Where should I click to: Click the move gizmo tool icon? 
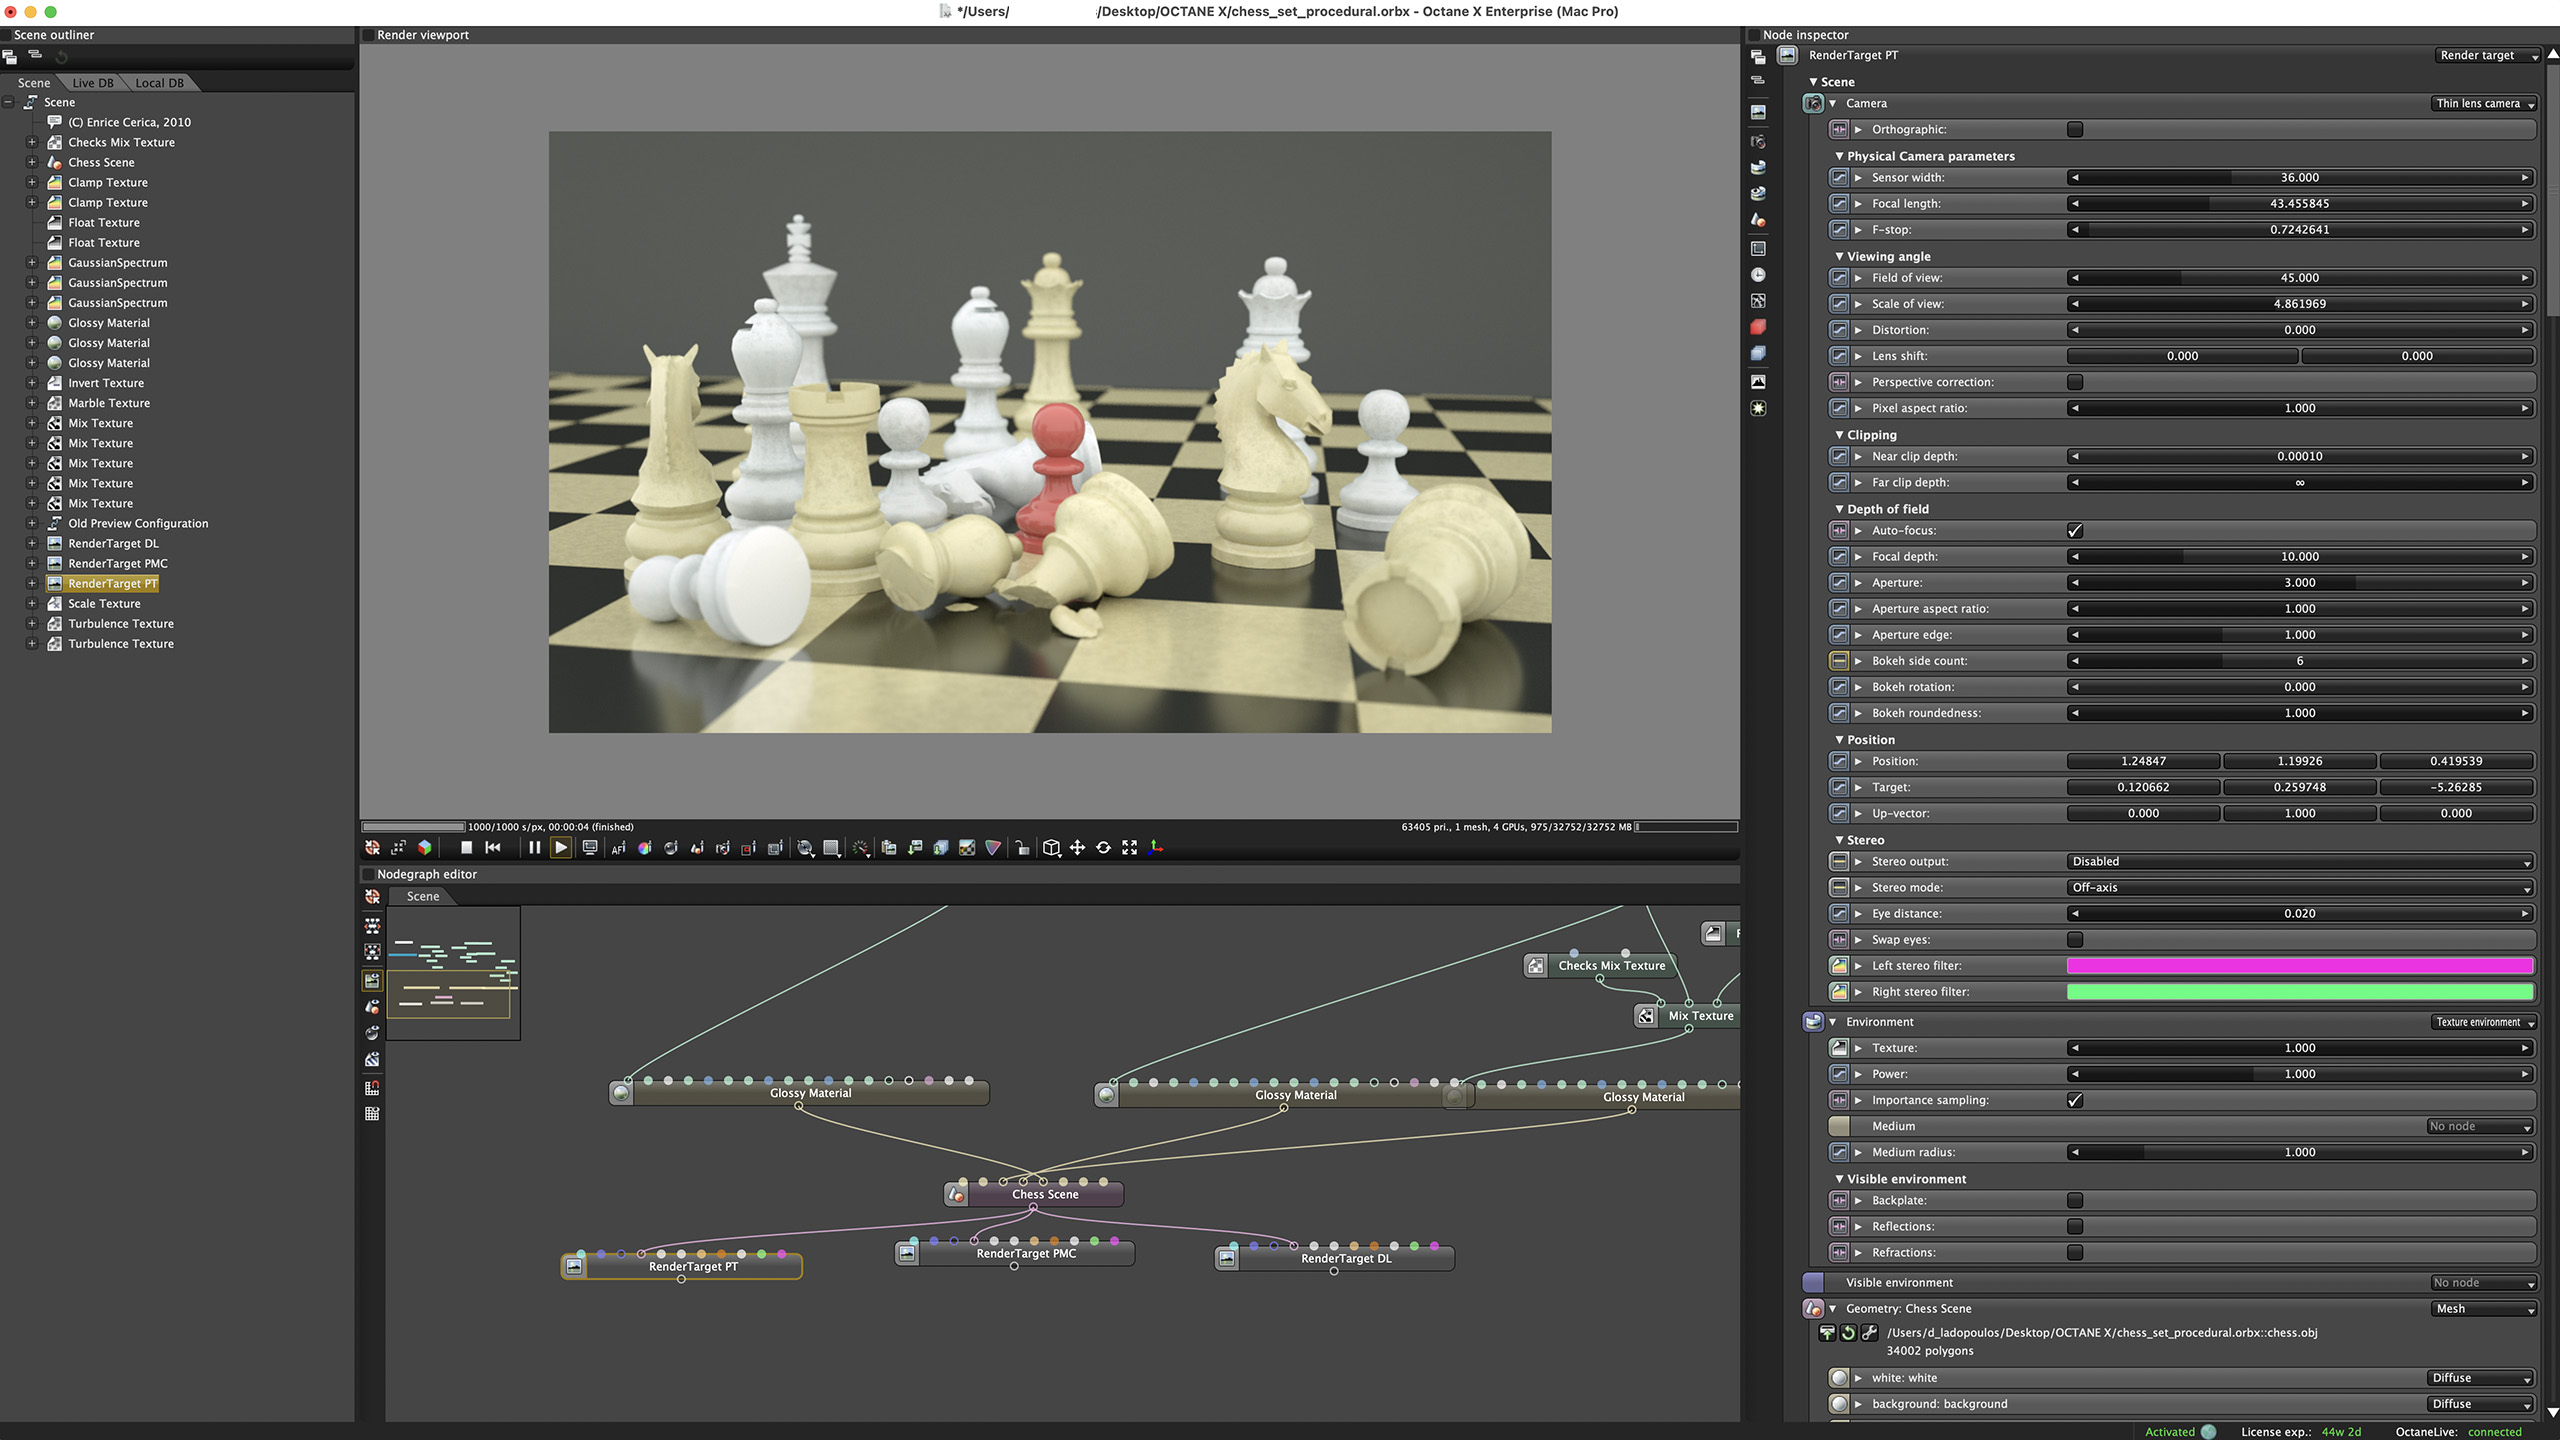point(1077,848)
